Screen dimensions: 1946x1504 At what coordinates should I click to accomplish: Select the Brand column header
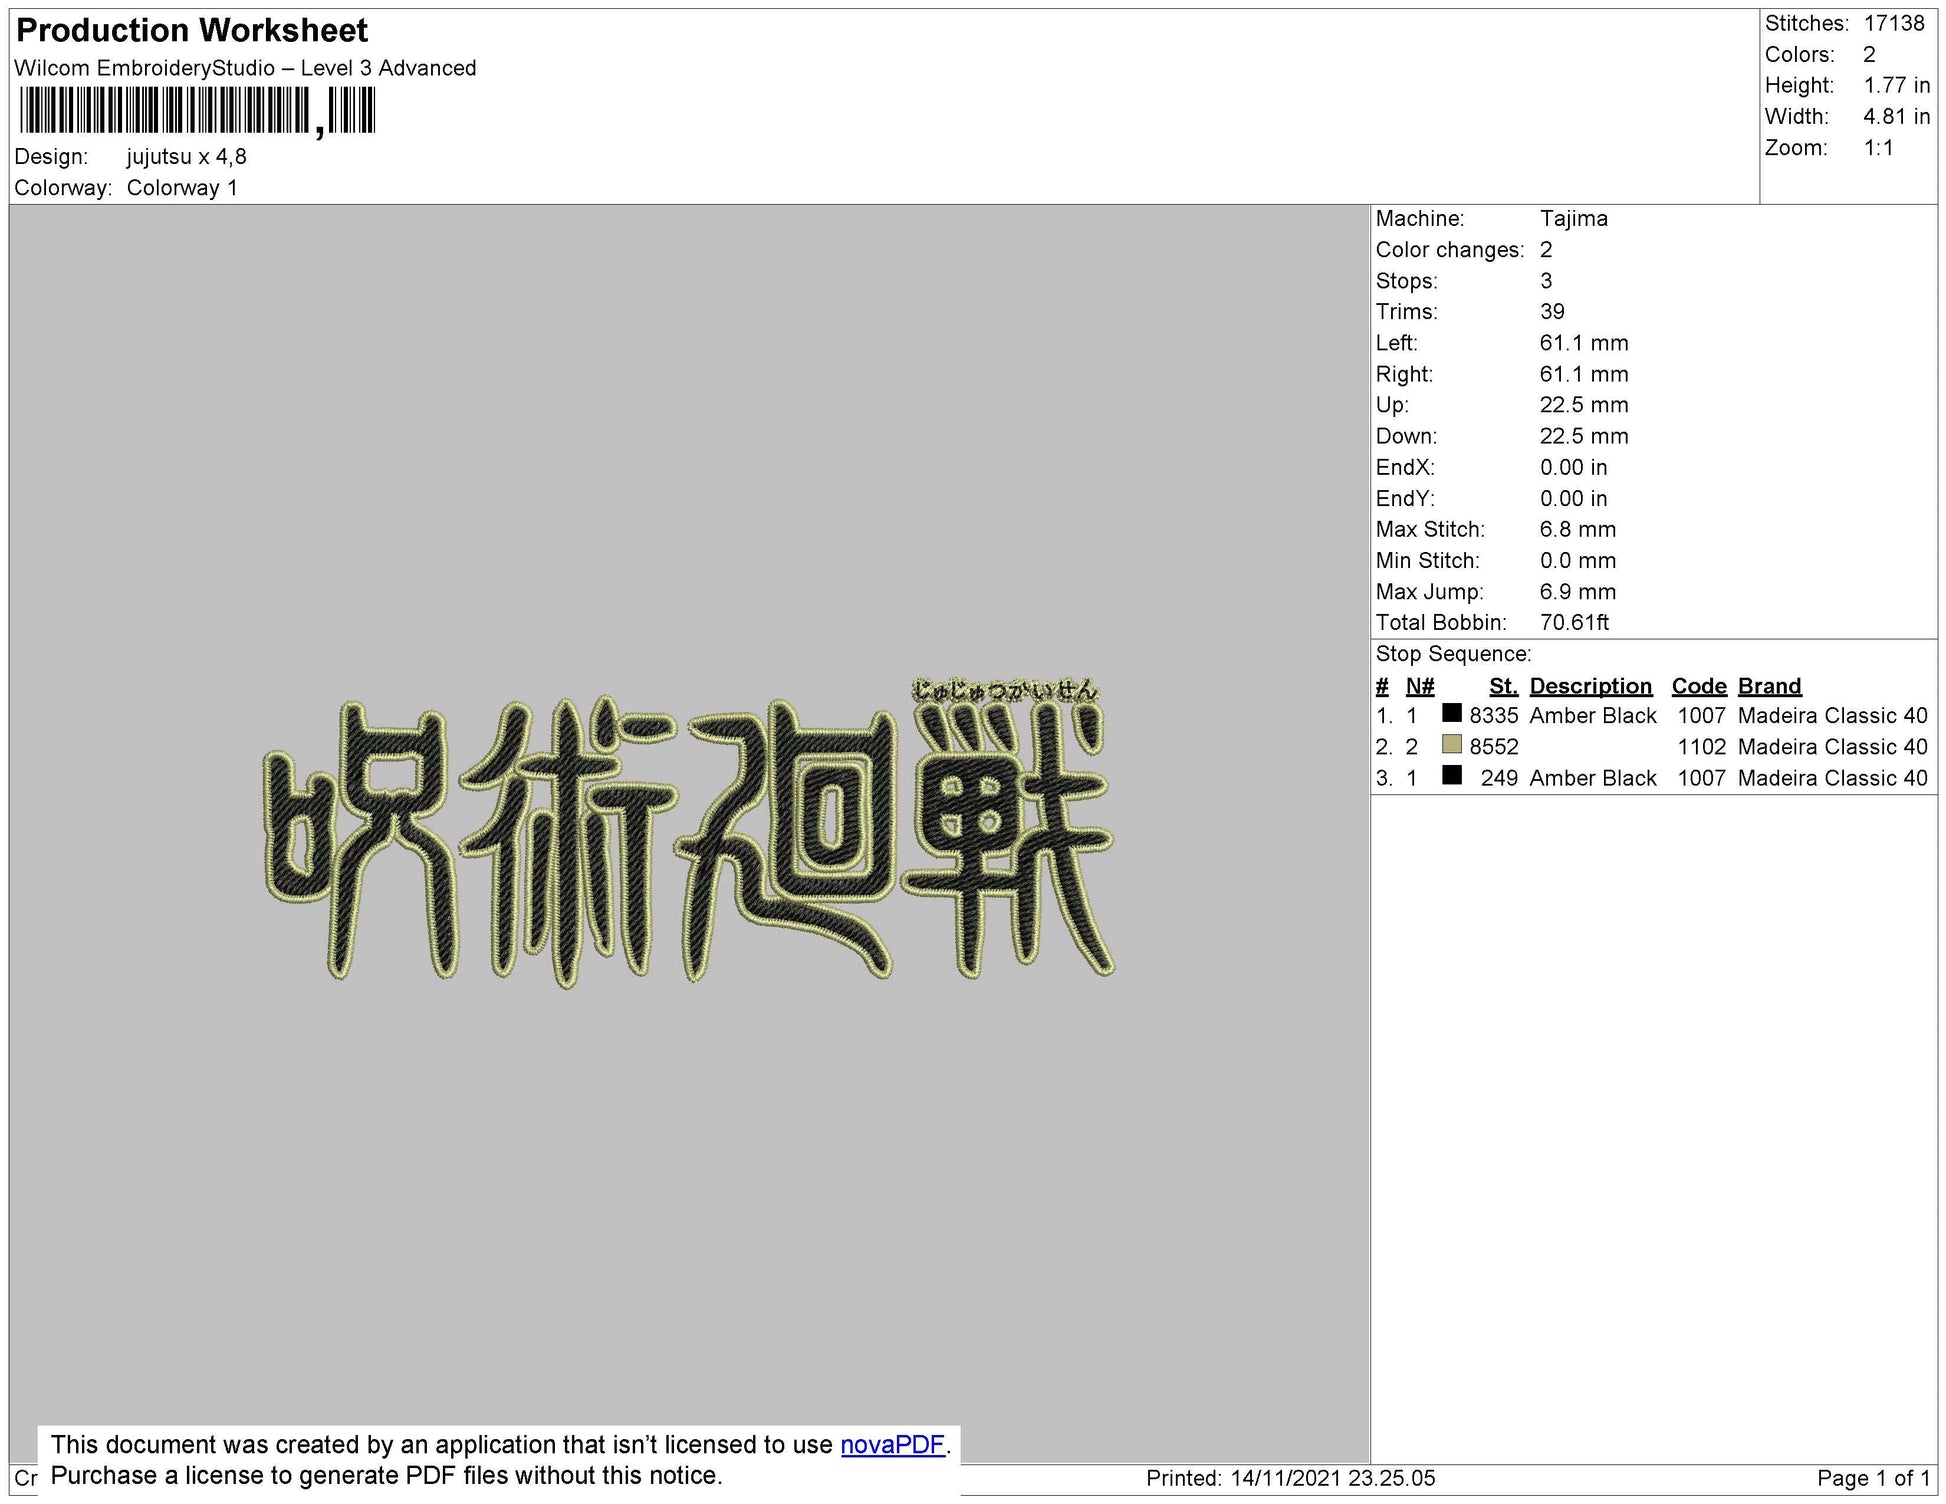(1770, 685)
